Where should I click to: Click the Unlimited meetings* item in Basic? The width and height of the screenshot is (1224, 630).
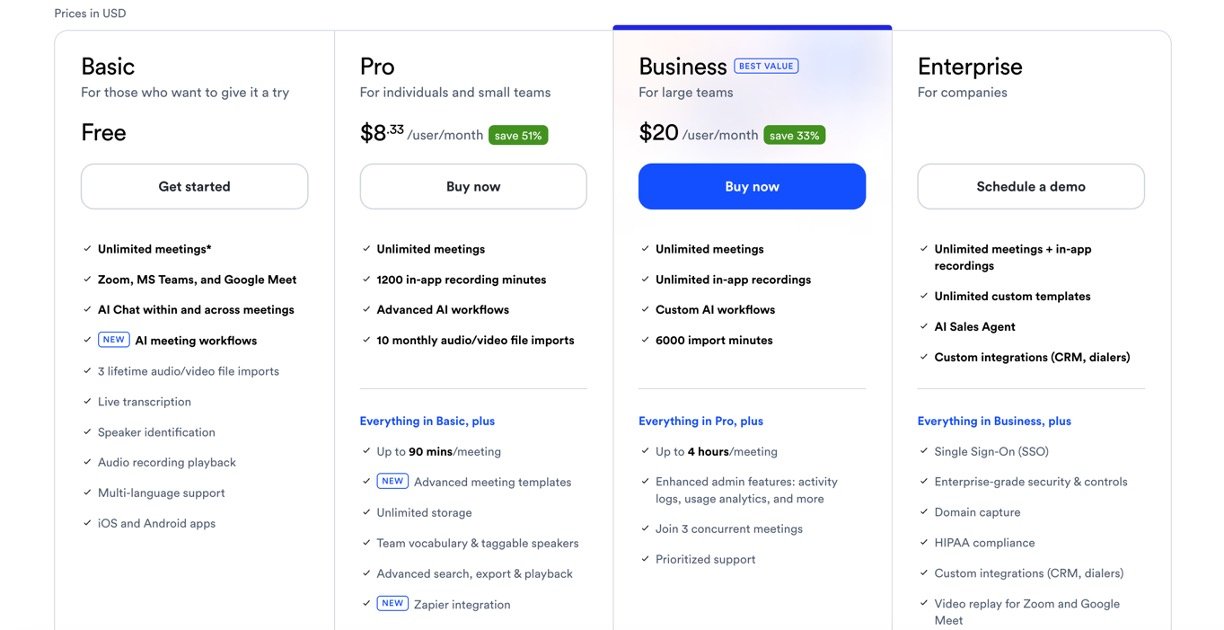154,249
